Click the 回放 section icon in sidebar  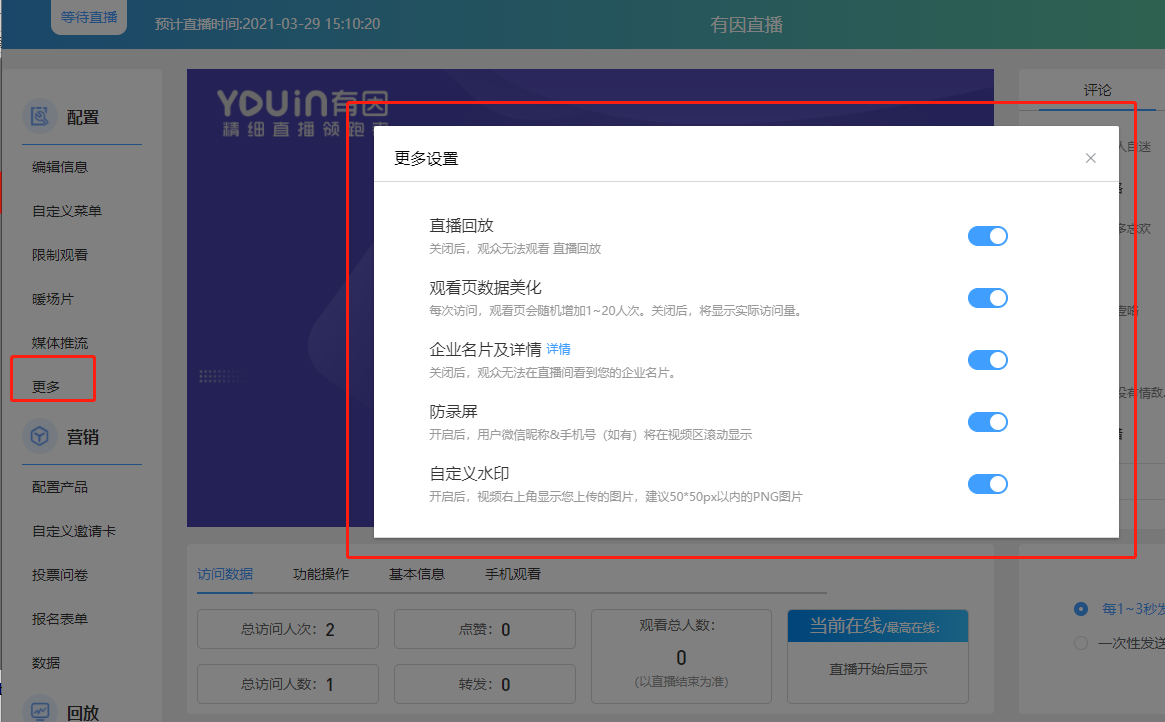tap(39, 710)
